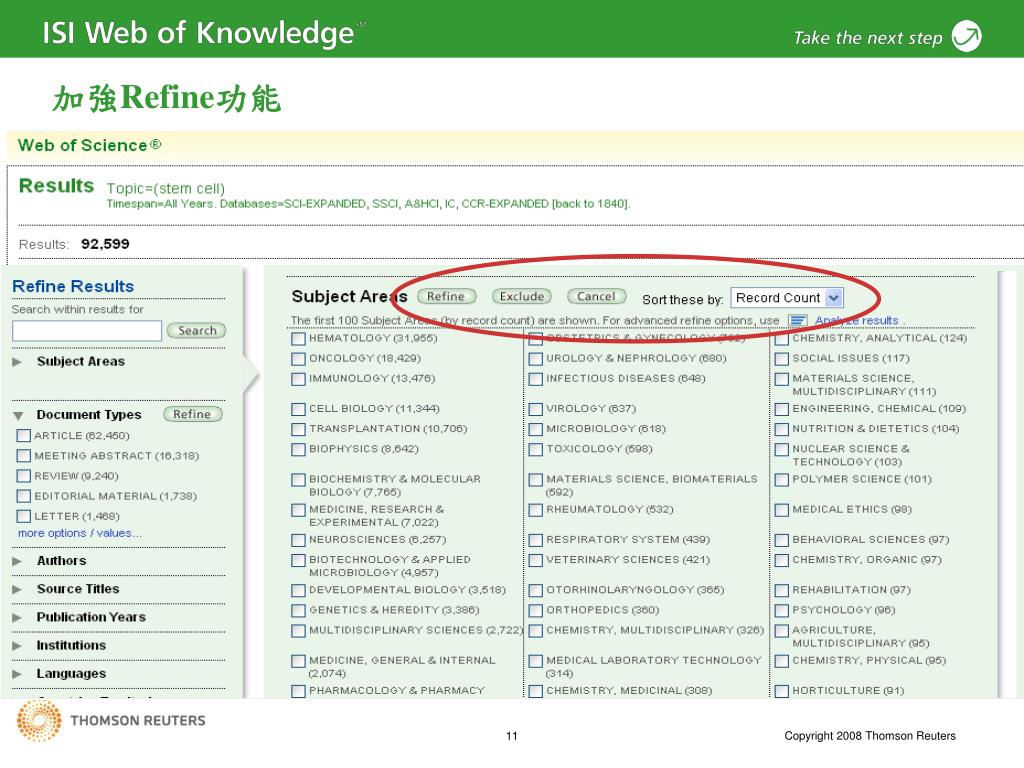
Task: Check the MEDICAL ETHICS checkbox
Action: [x=782, y=509]
